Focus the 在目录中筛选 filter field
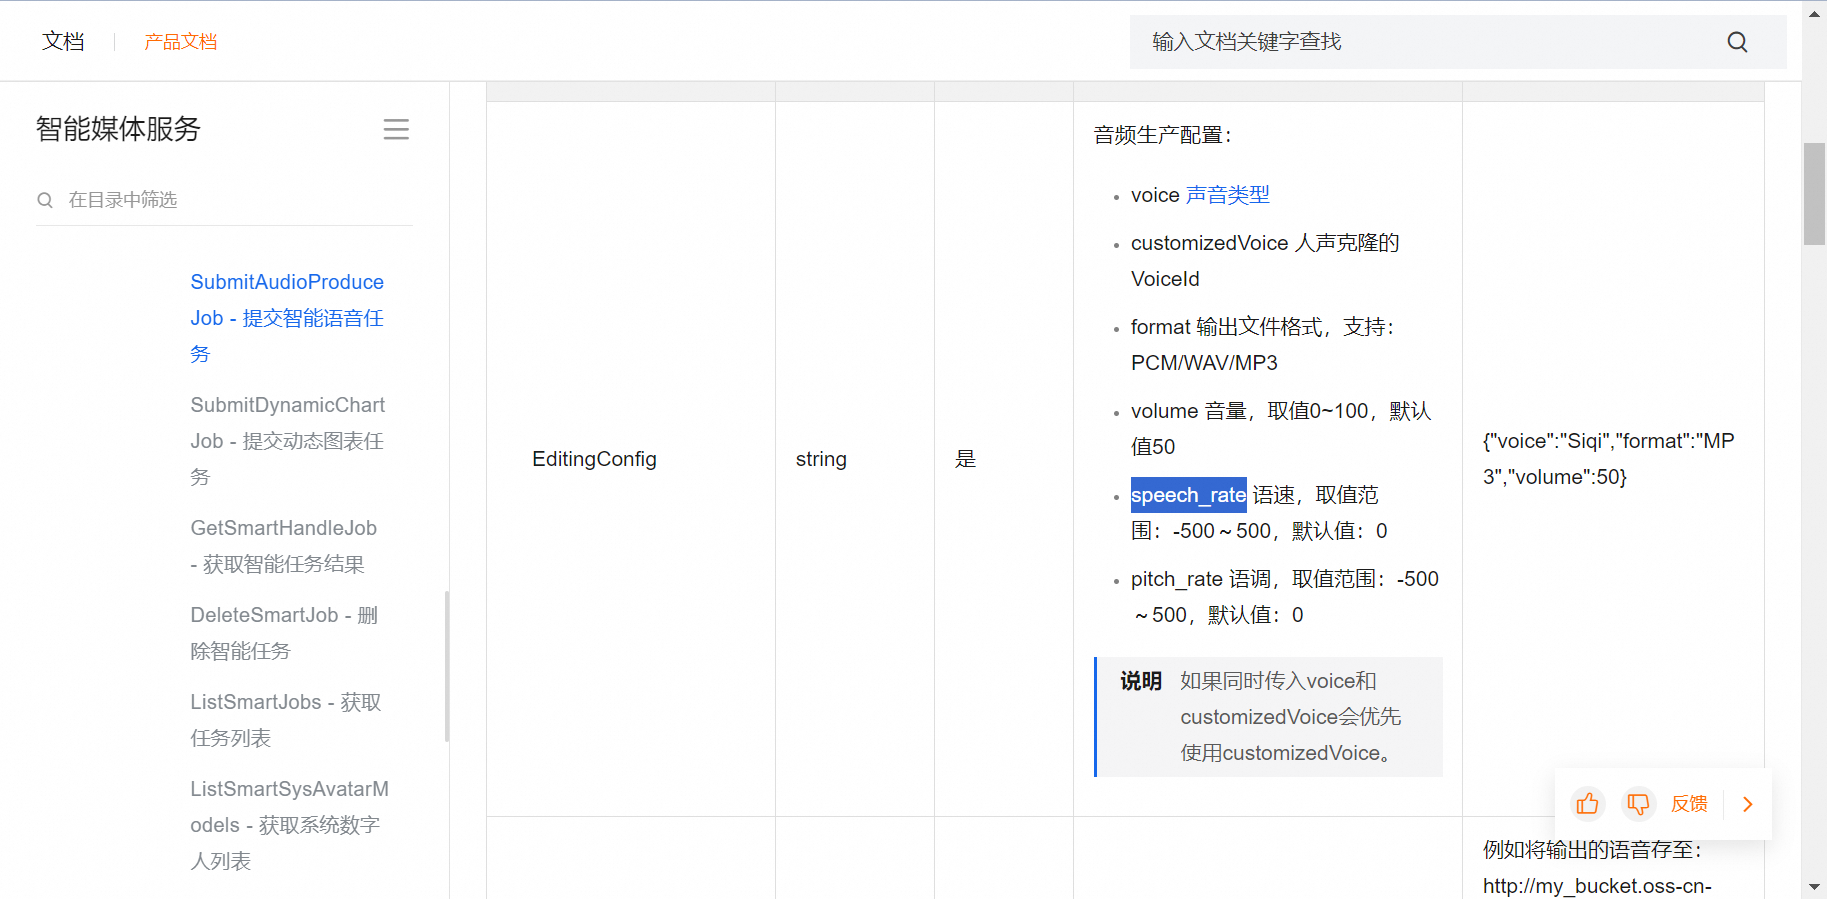 (225, 200)
